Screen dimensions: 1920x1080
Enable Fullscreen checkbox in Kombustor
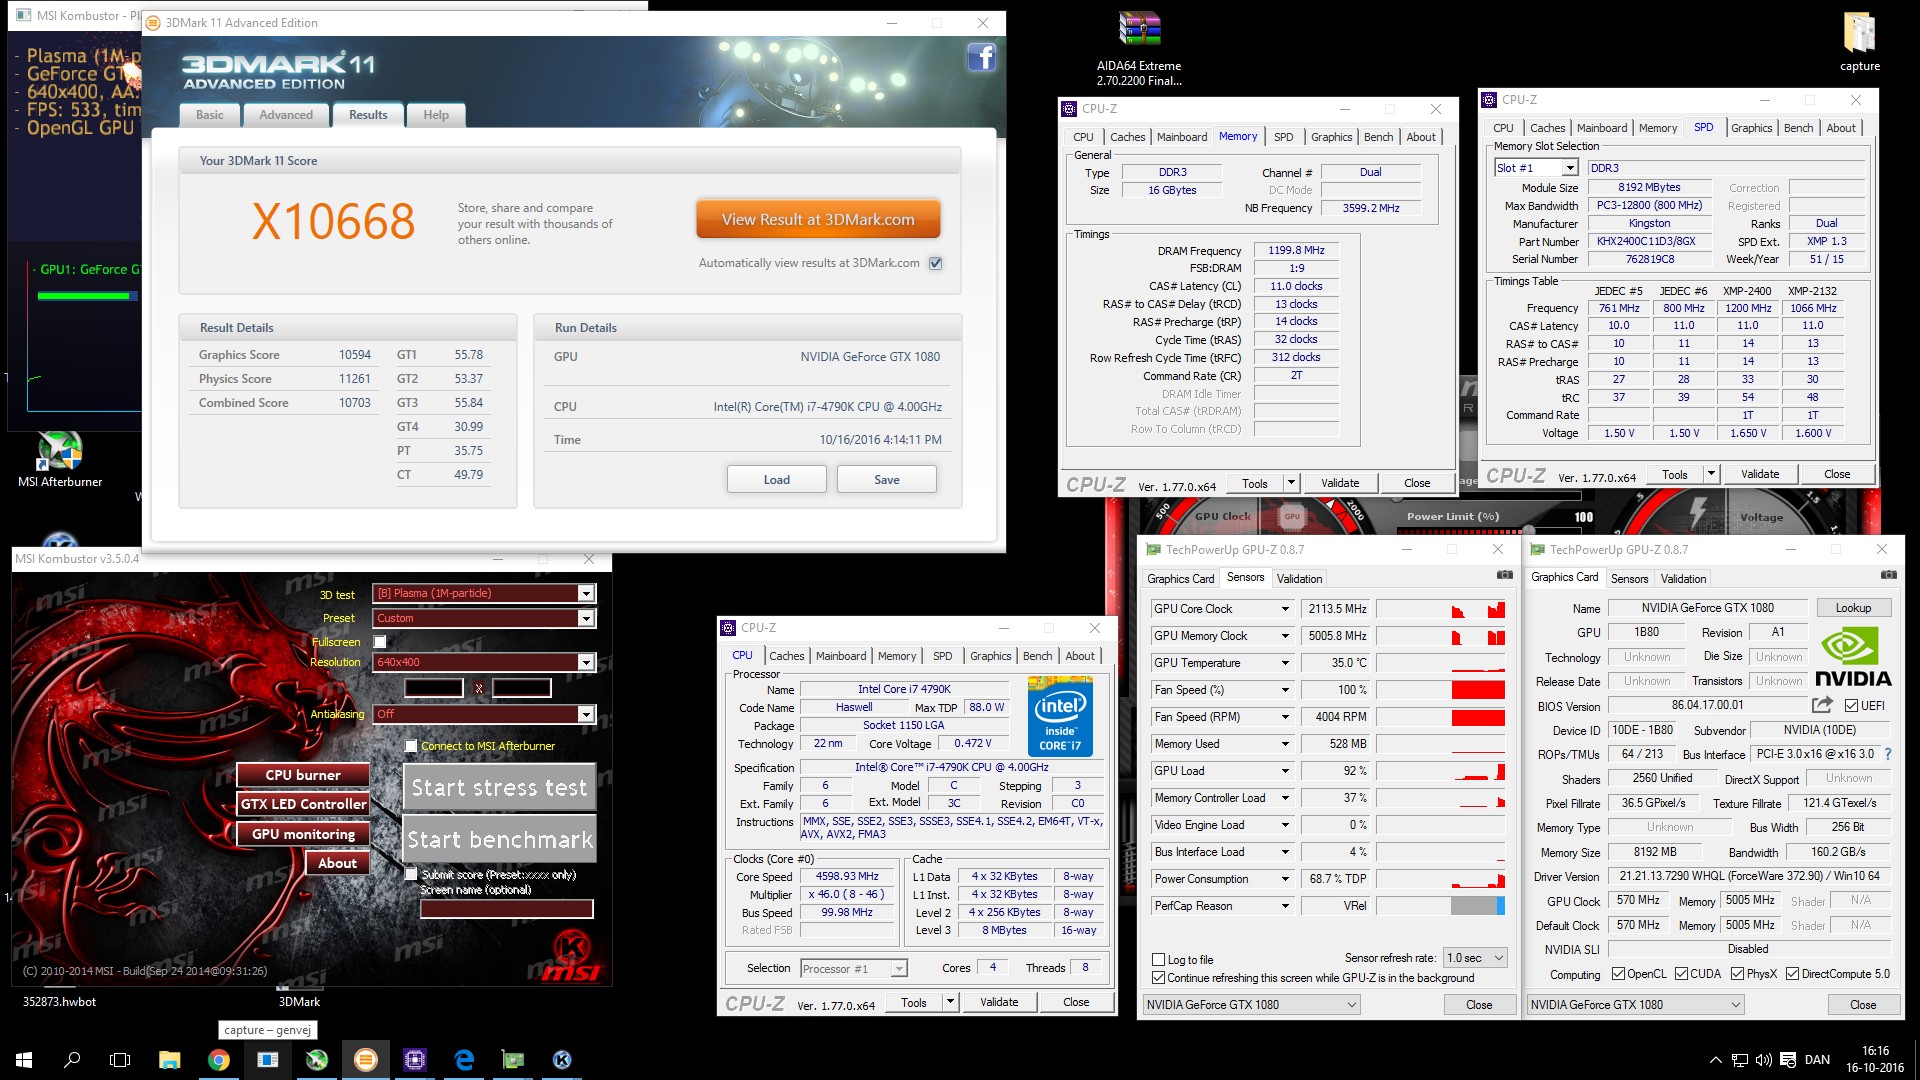point(380,641)
